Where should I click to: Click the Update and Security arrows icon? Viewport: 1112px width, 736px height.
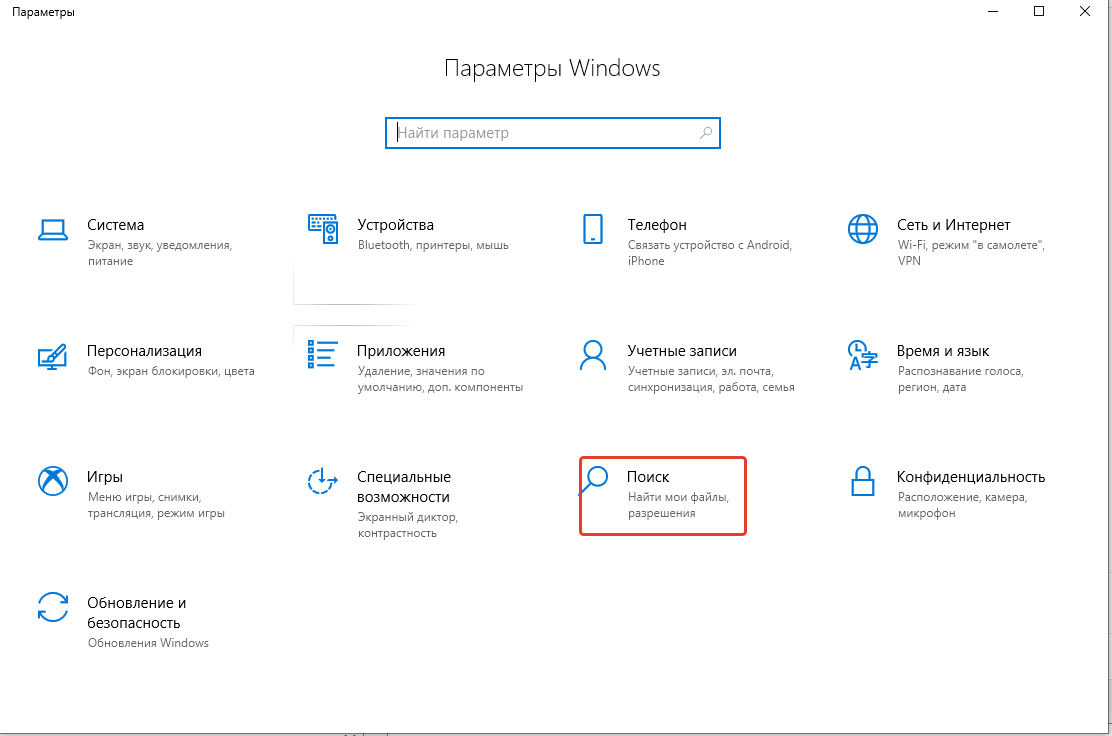click(52, 607)
